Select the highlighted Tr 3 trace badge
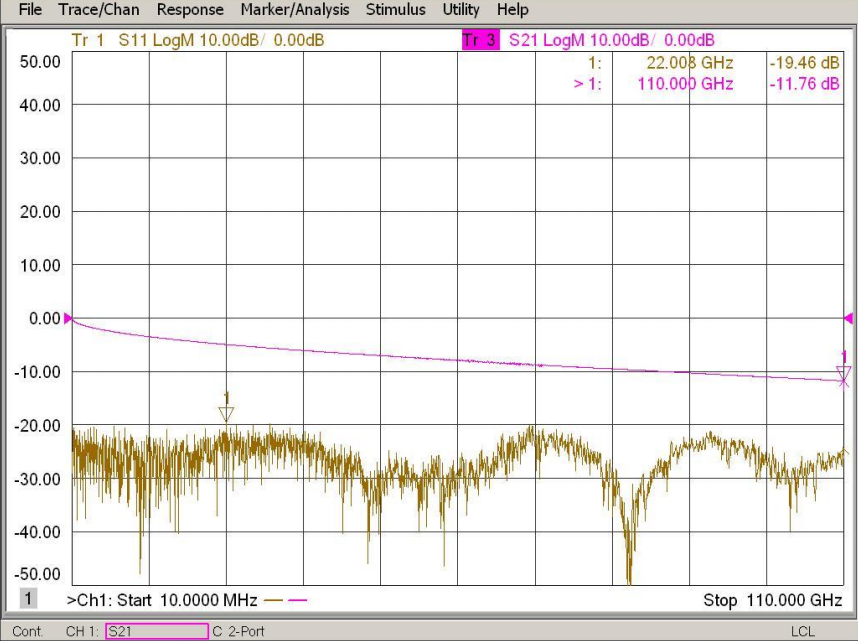The height and width of the screenshot is (641, 858). tap(479, 41)
